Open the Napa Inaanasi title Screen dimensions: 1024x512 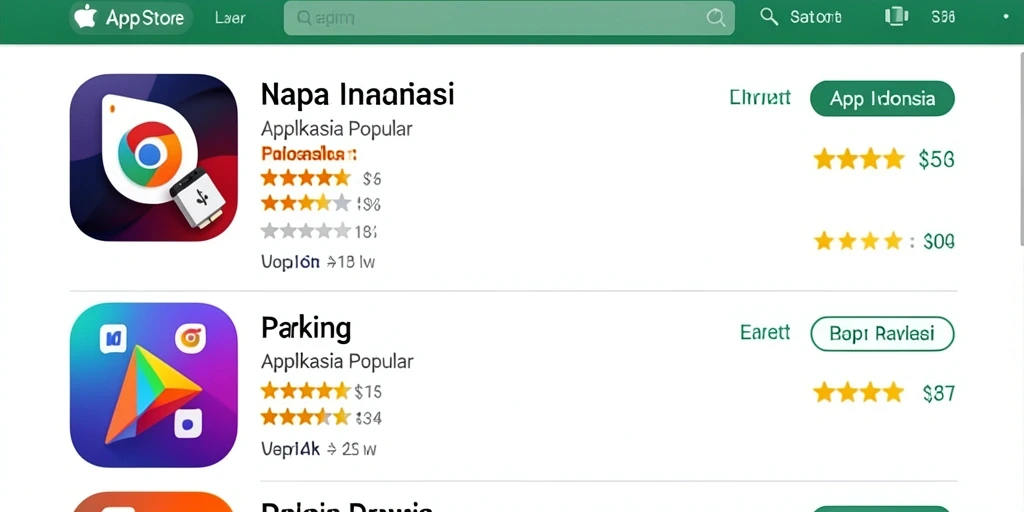(357, 95)
